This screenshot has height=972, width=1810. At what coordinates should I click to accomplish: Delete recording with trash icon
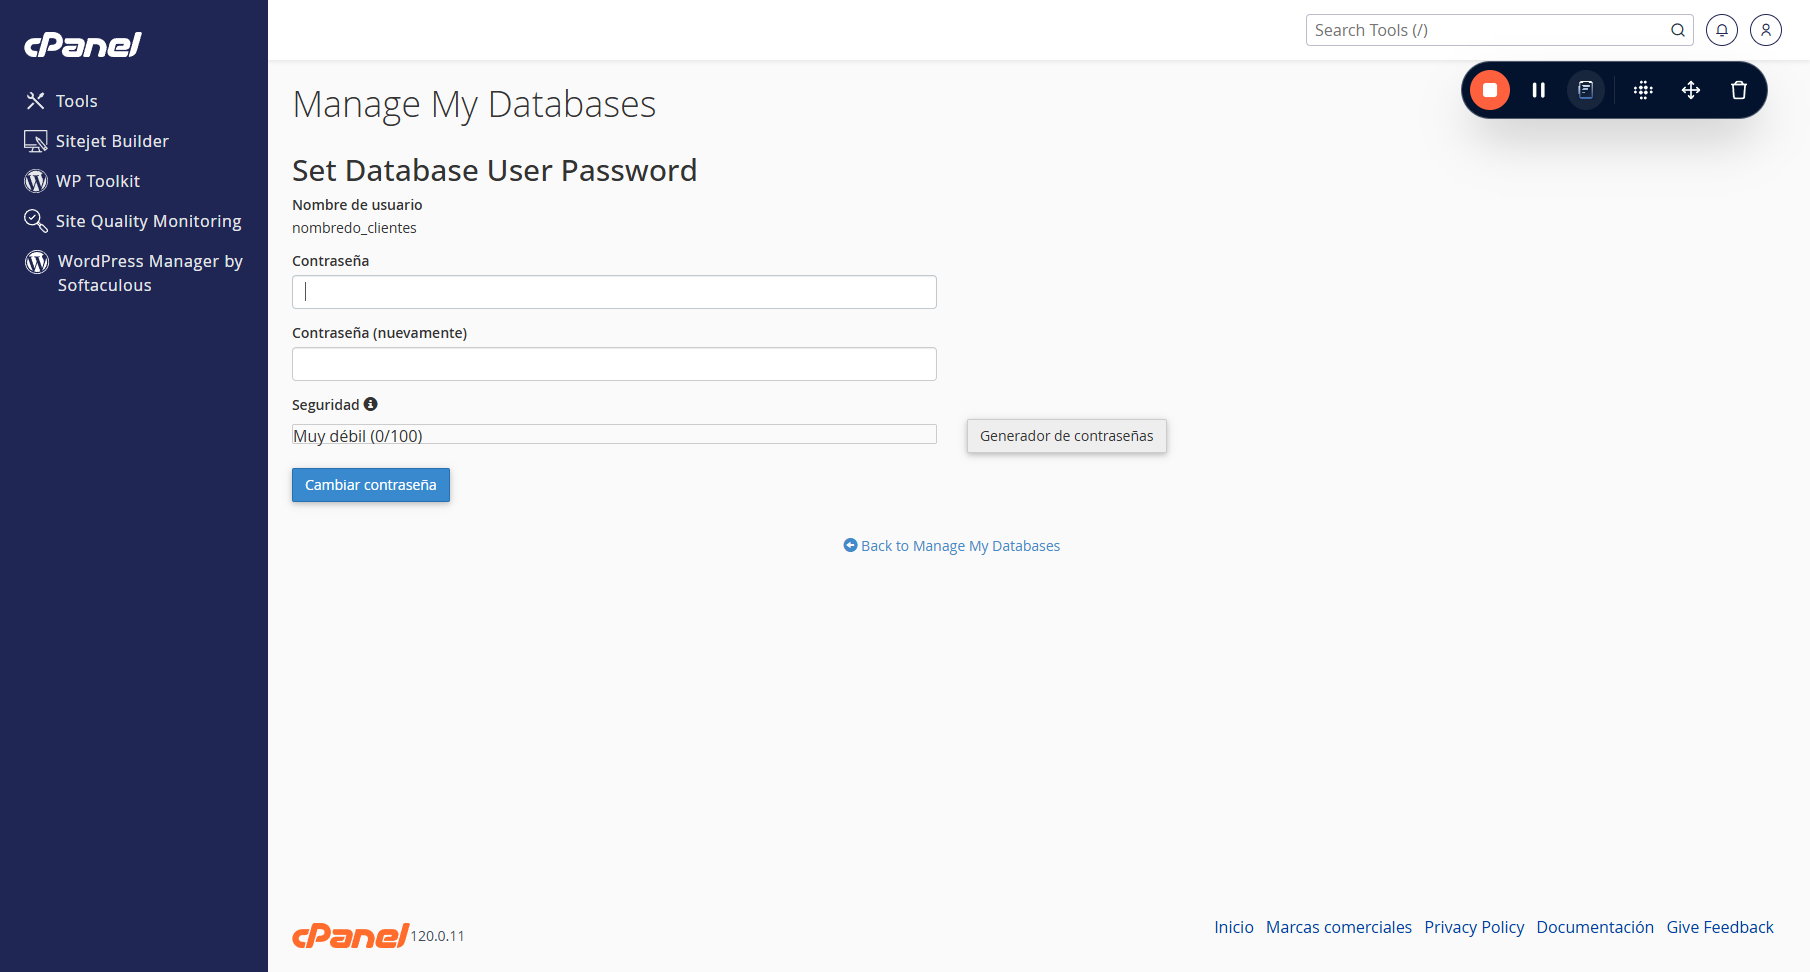(x=1739, y=90)
